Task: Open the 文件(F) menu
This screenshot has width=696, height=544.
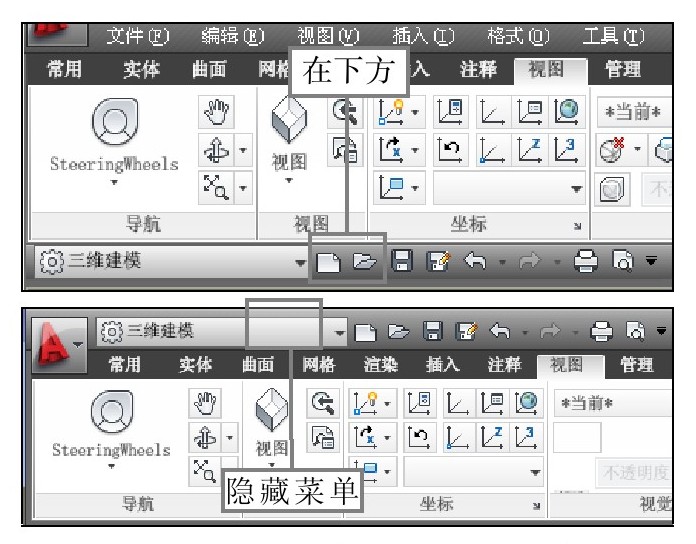Action: 138,36
